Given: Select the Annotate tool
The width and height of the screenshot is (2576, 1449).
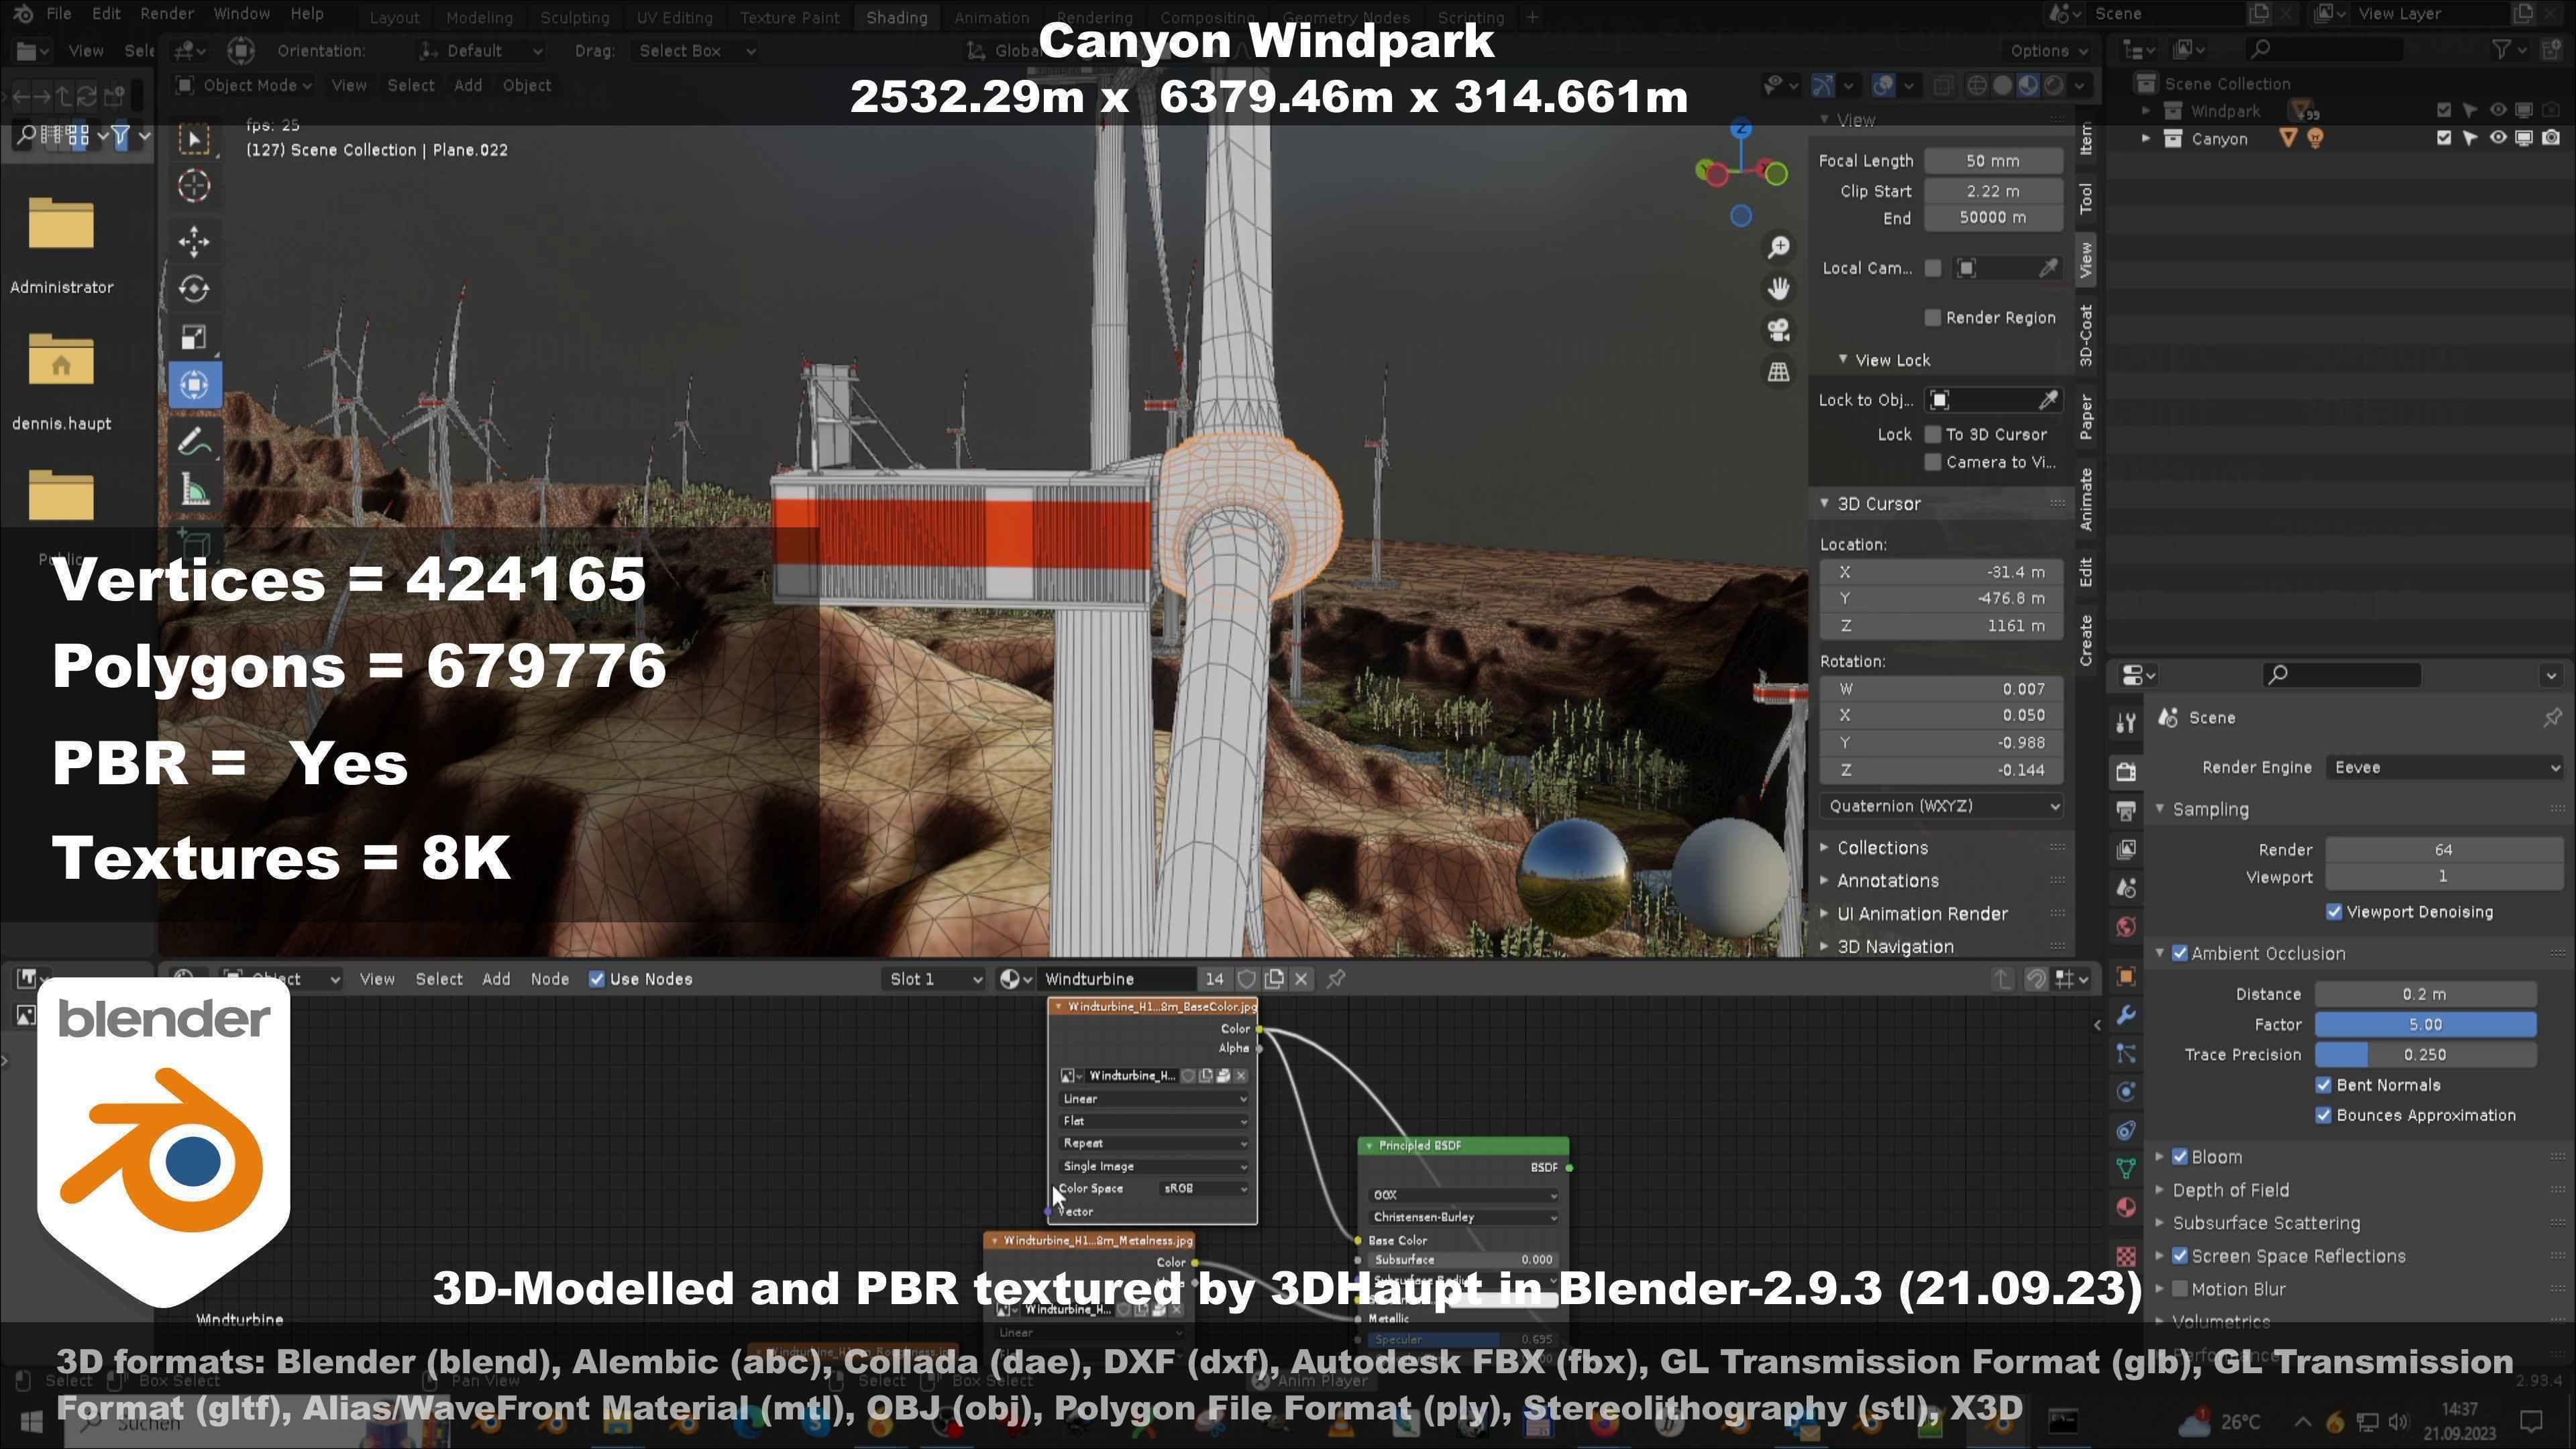Looking at the screenshot, I should point(194,441).
